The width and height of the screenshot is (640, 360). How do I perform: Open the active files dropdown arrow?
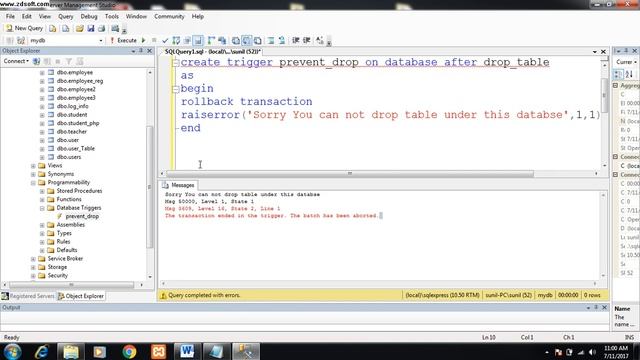pos(595,52)
